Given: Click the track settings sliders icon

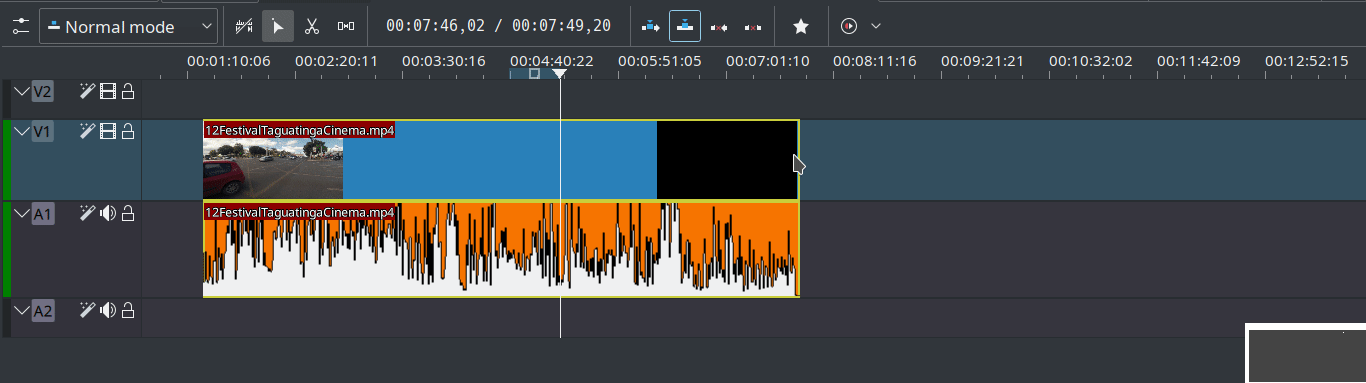Looking at the screenshot, I should click(20, 26).
